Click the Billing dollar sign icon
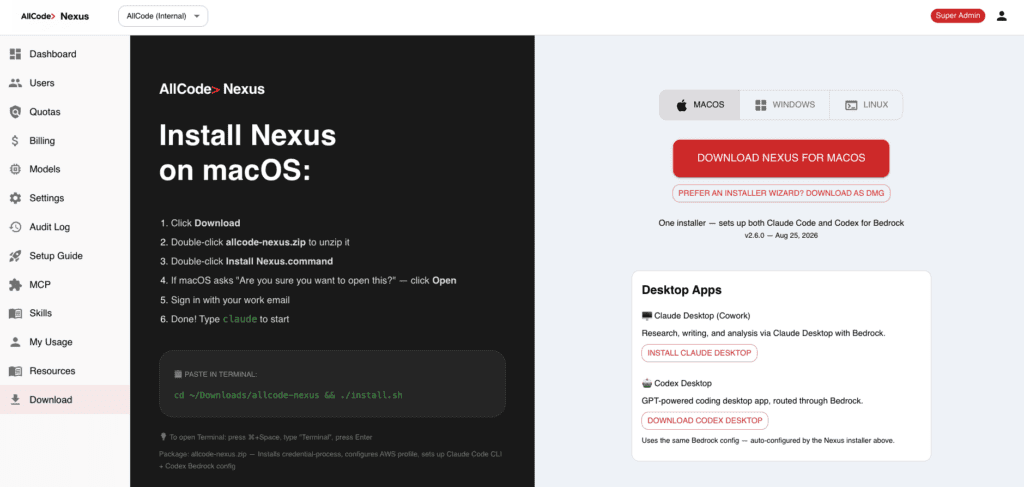1024x487 pixels. pos(16,140)
